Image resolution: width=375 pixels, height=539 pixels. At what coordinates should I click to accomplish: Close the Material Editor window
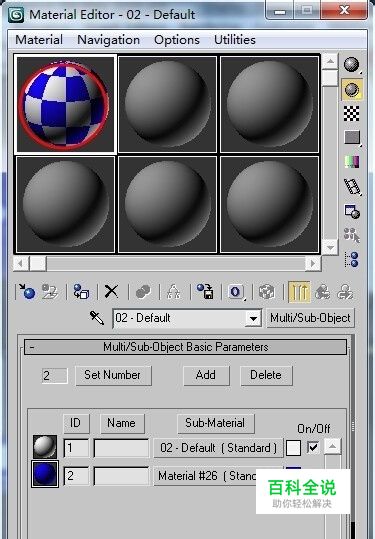click(344, 10)
